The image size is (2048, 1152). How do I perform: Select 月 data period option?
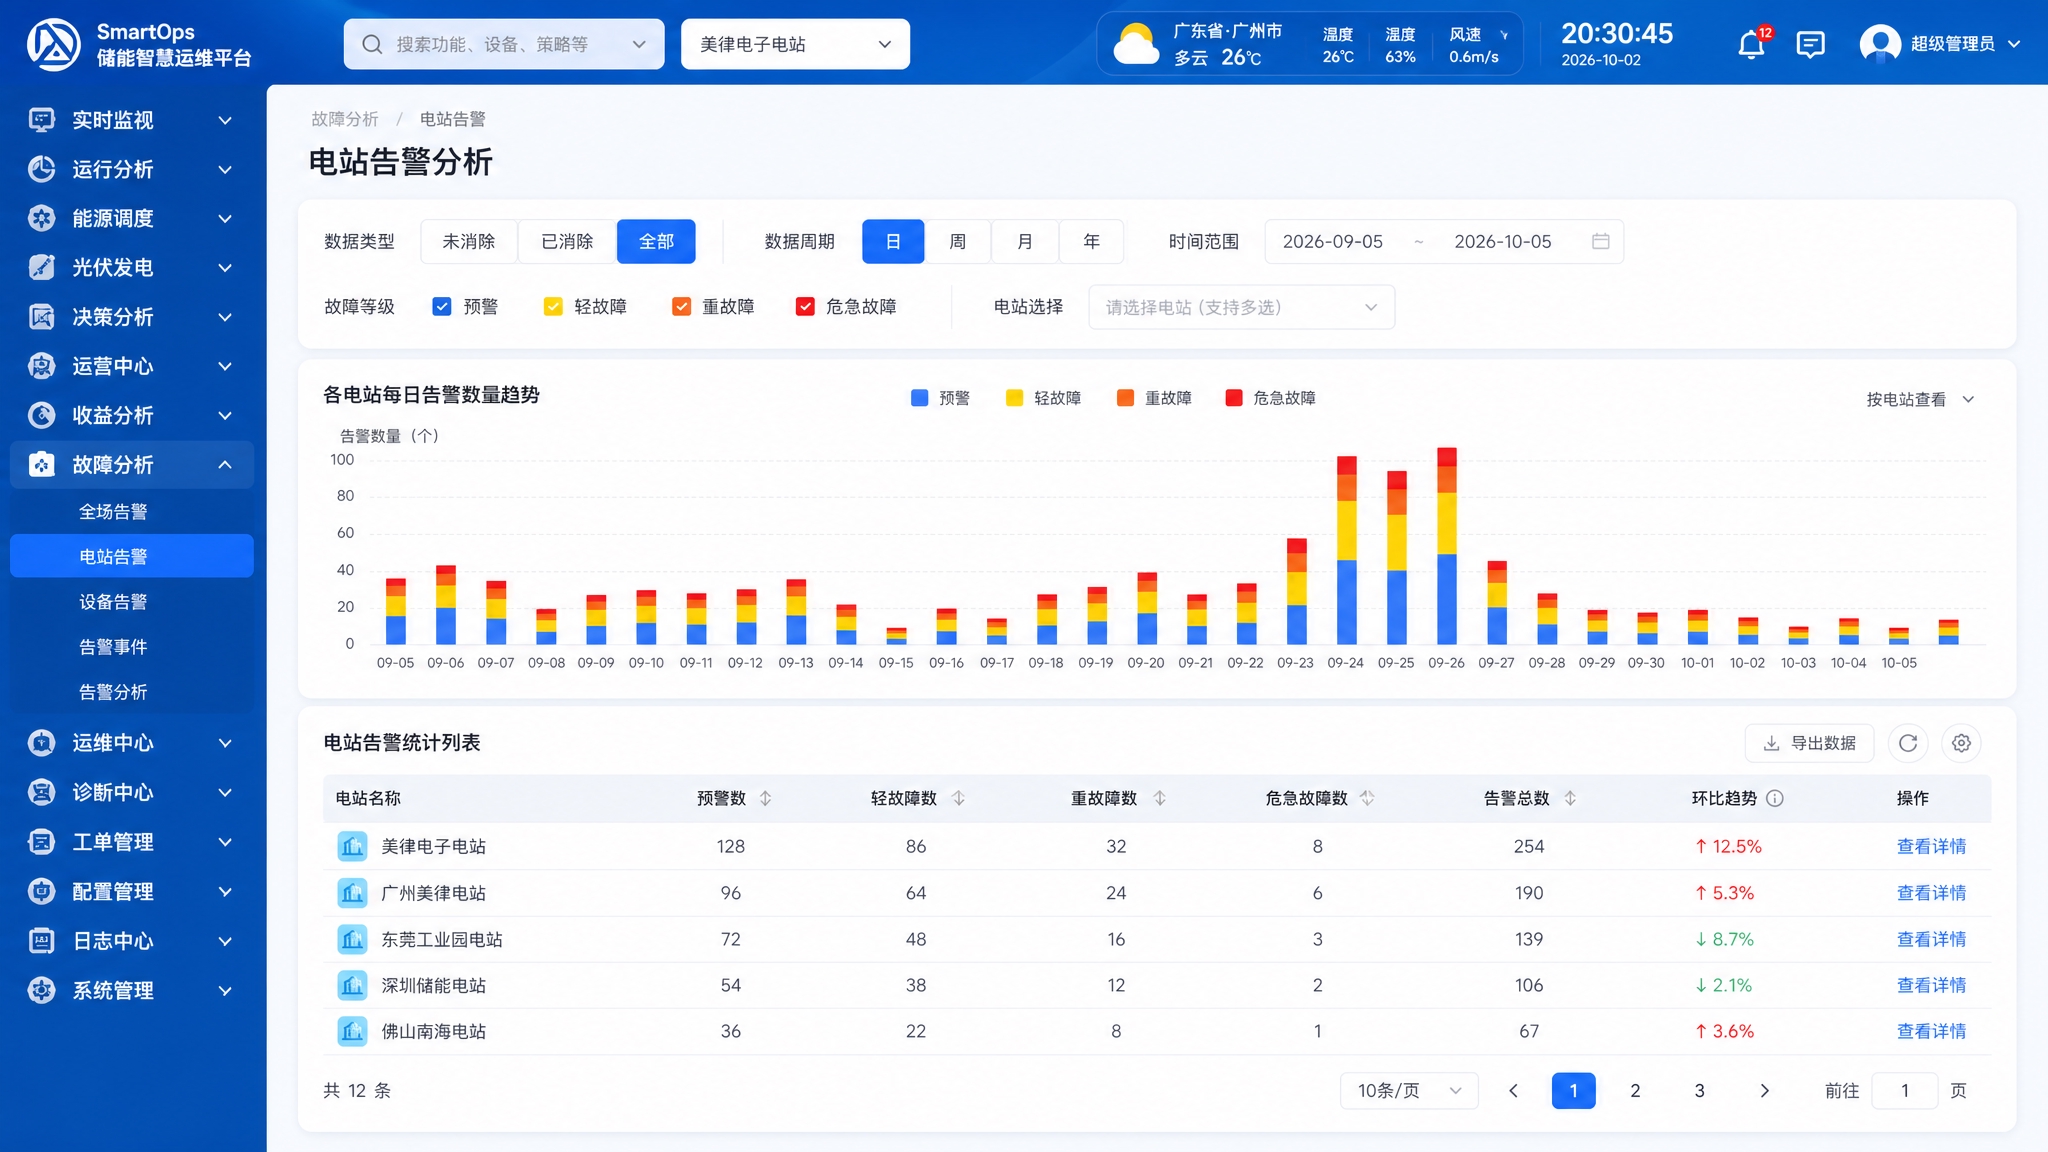coord(1025,241)
